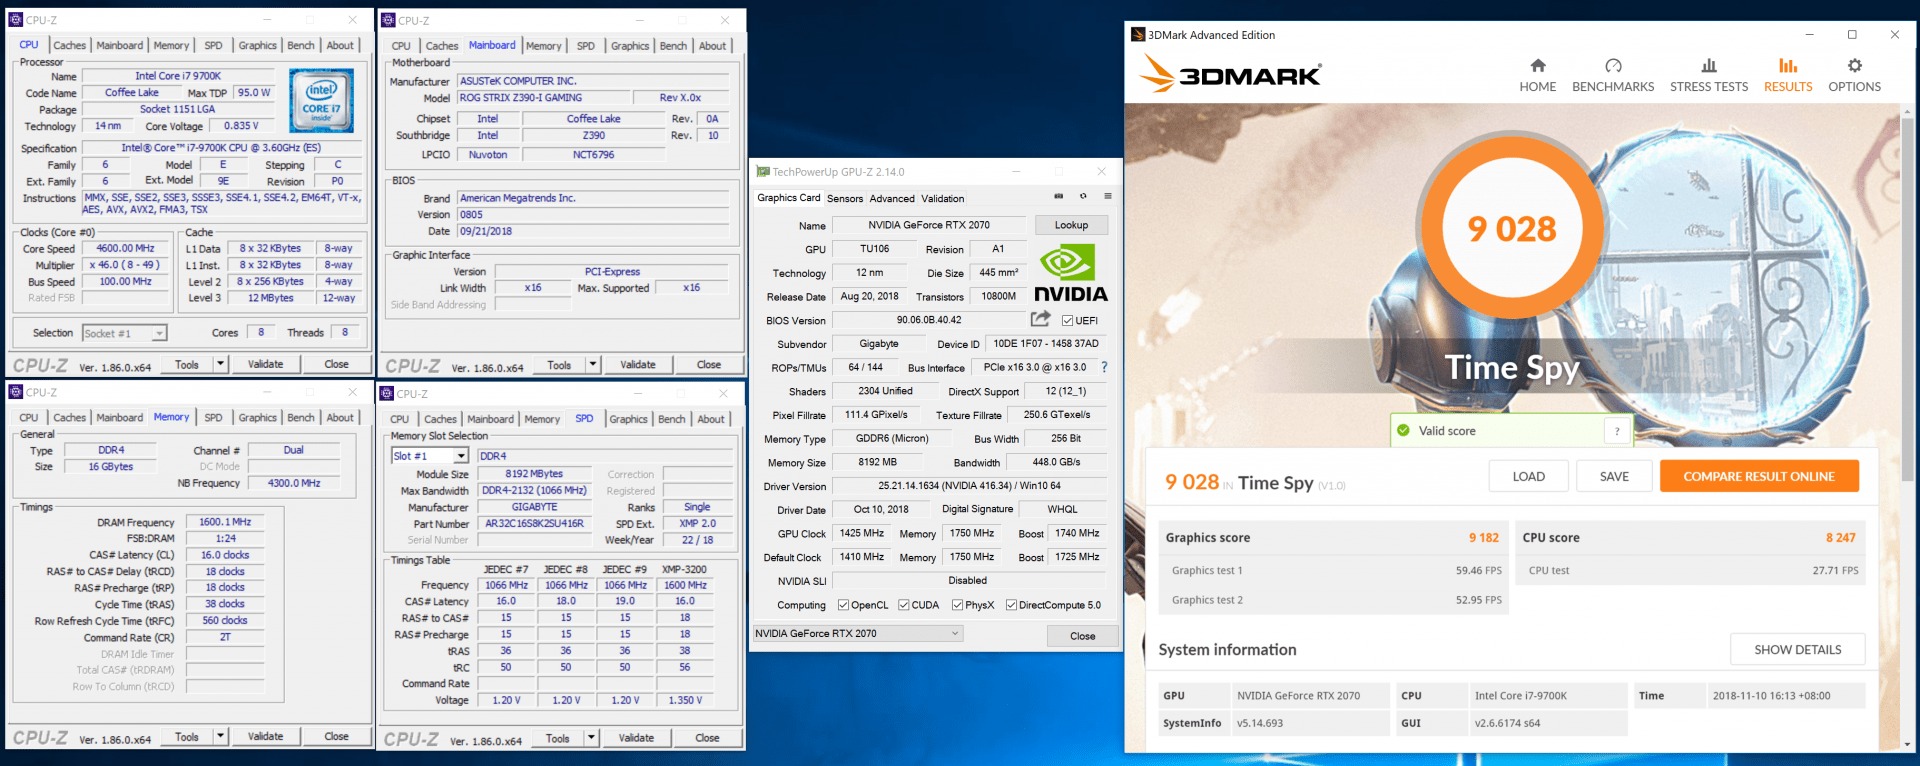The image size is (1920, 766).
Task: Toggle the UEFI checkbox in GPU-Z
Action: [x=1067, y=321]
